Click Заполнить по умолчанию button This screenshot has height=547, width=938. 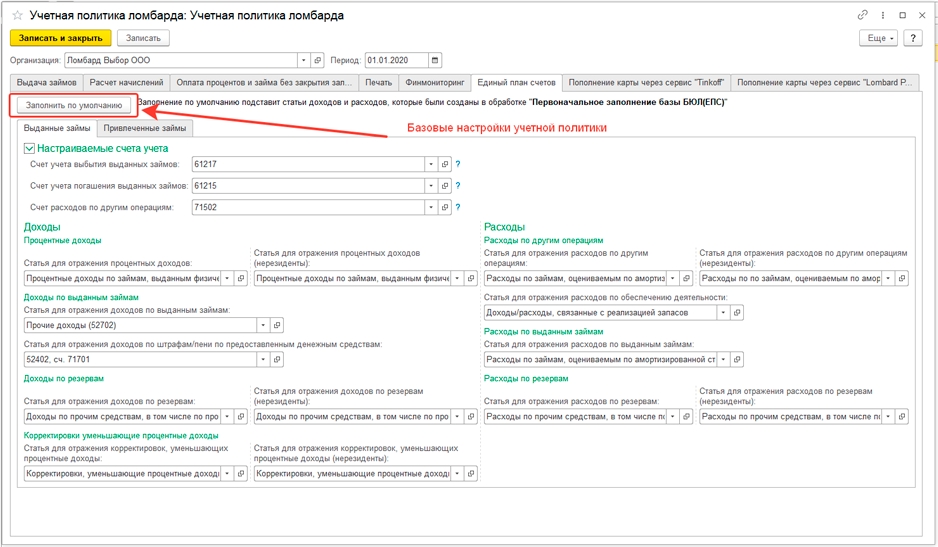click(75, 104)
